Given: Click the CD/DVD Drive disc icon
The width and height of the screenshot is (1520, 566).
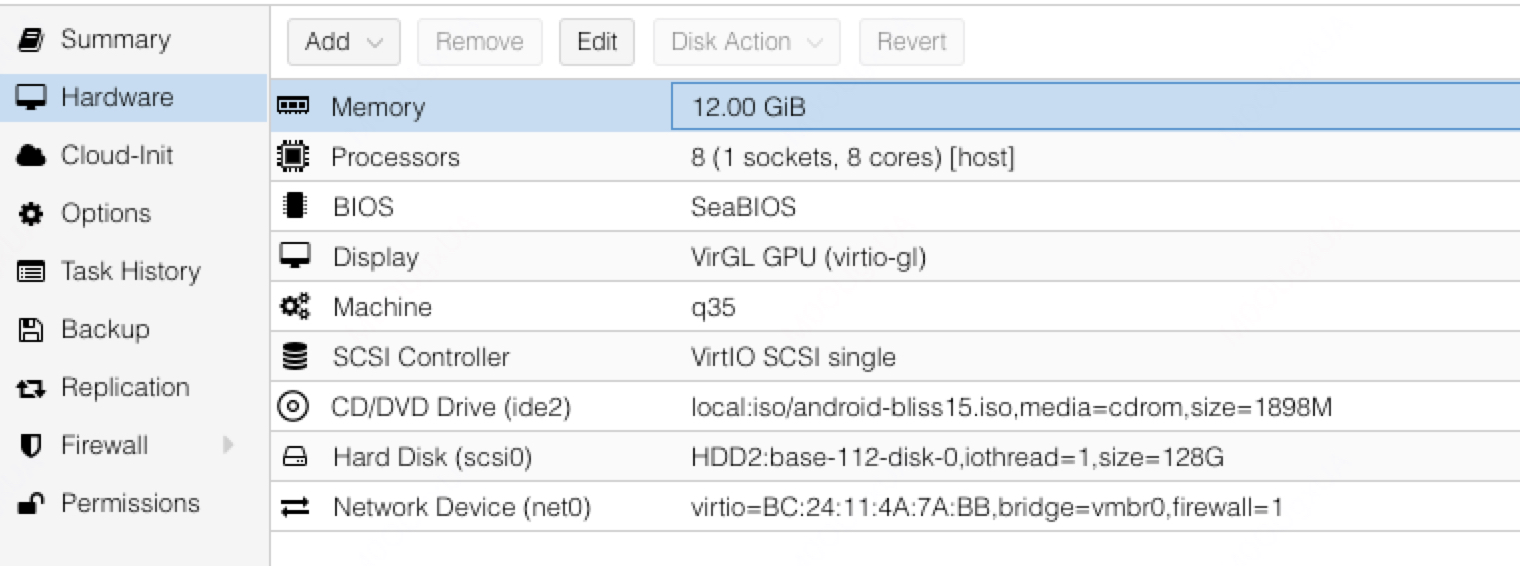Looking at the screenshot, I should 293,407.
